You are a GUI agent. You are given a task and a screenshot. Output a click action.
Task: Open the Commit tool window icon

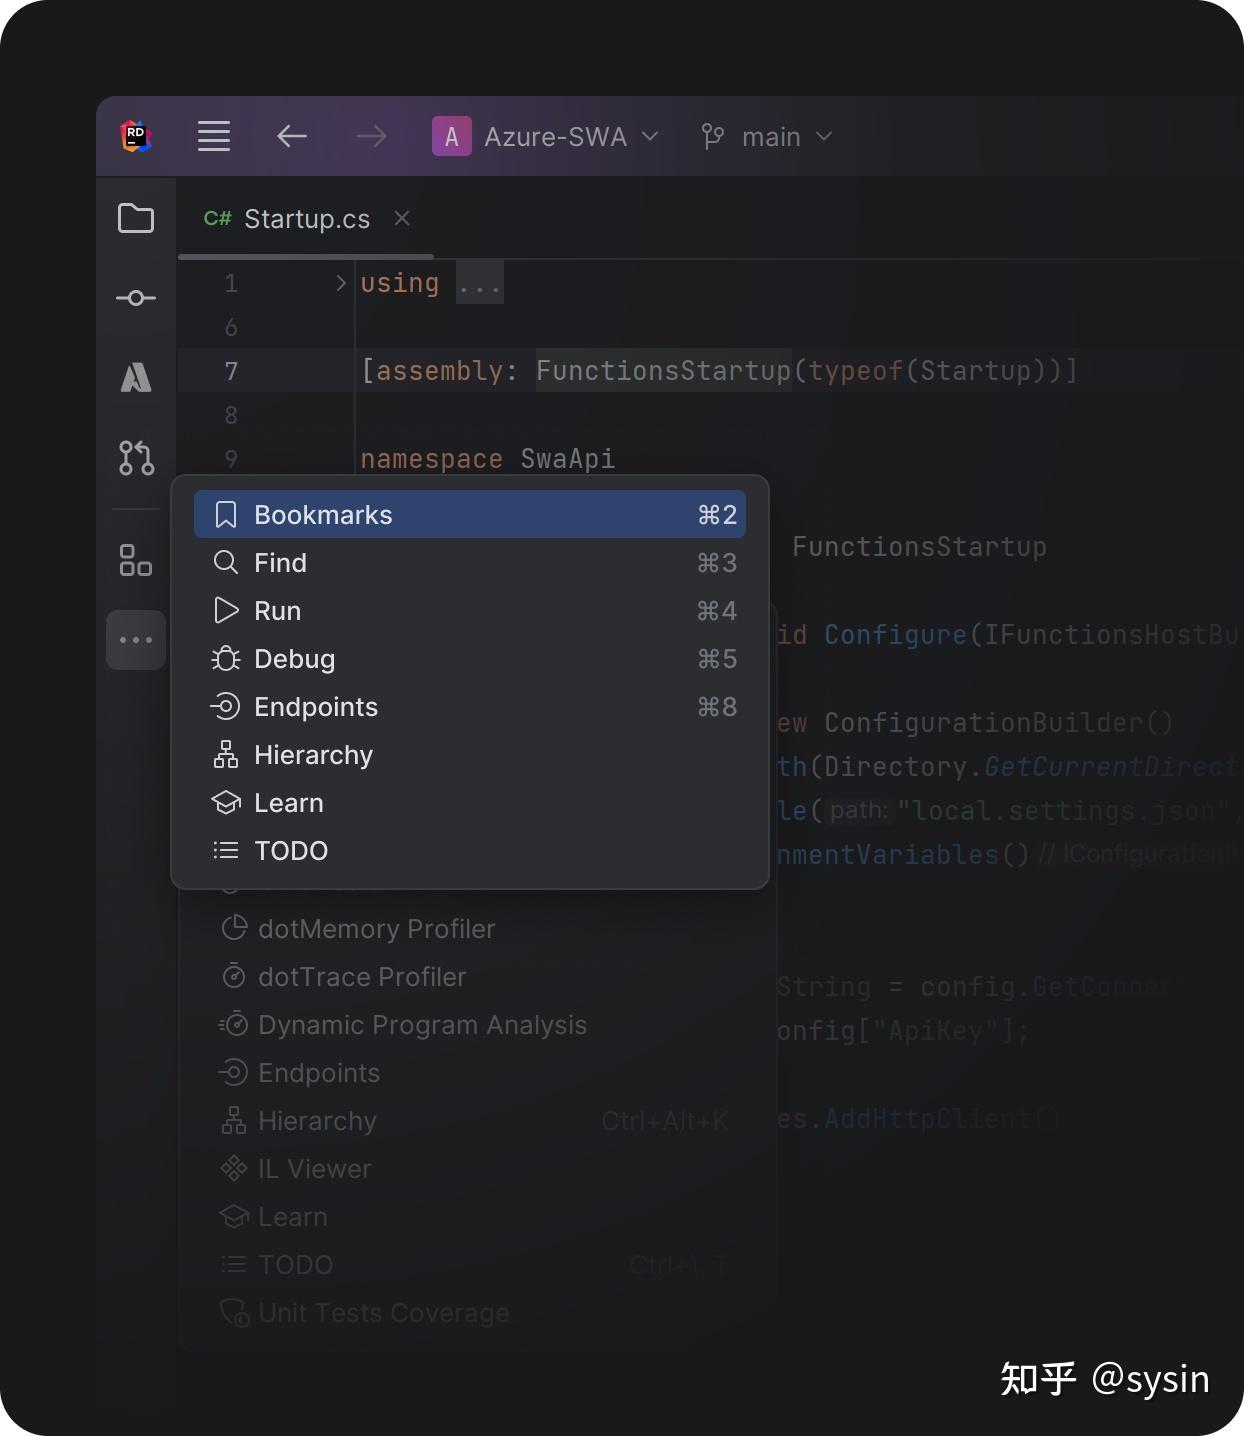tap(136, 297)
